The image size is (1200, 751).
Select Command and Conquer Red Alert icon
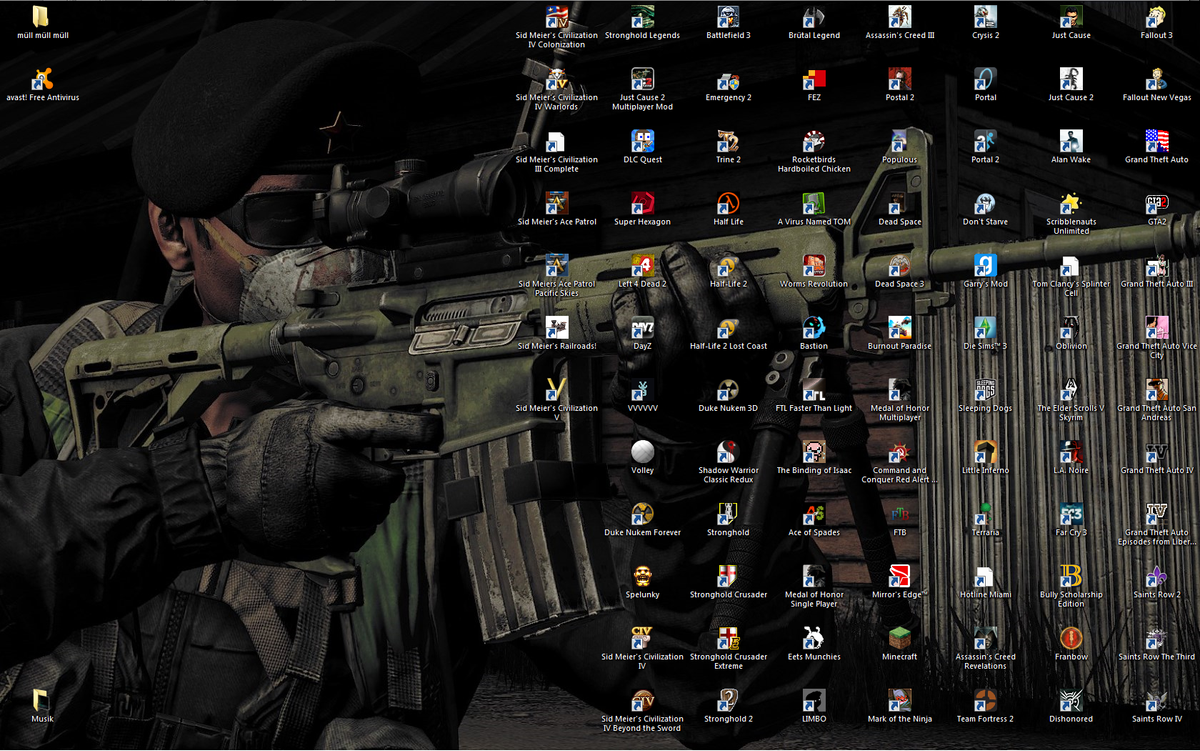[x=900, y=451]
